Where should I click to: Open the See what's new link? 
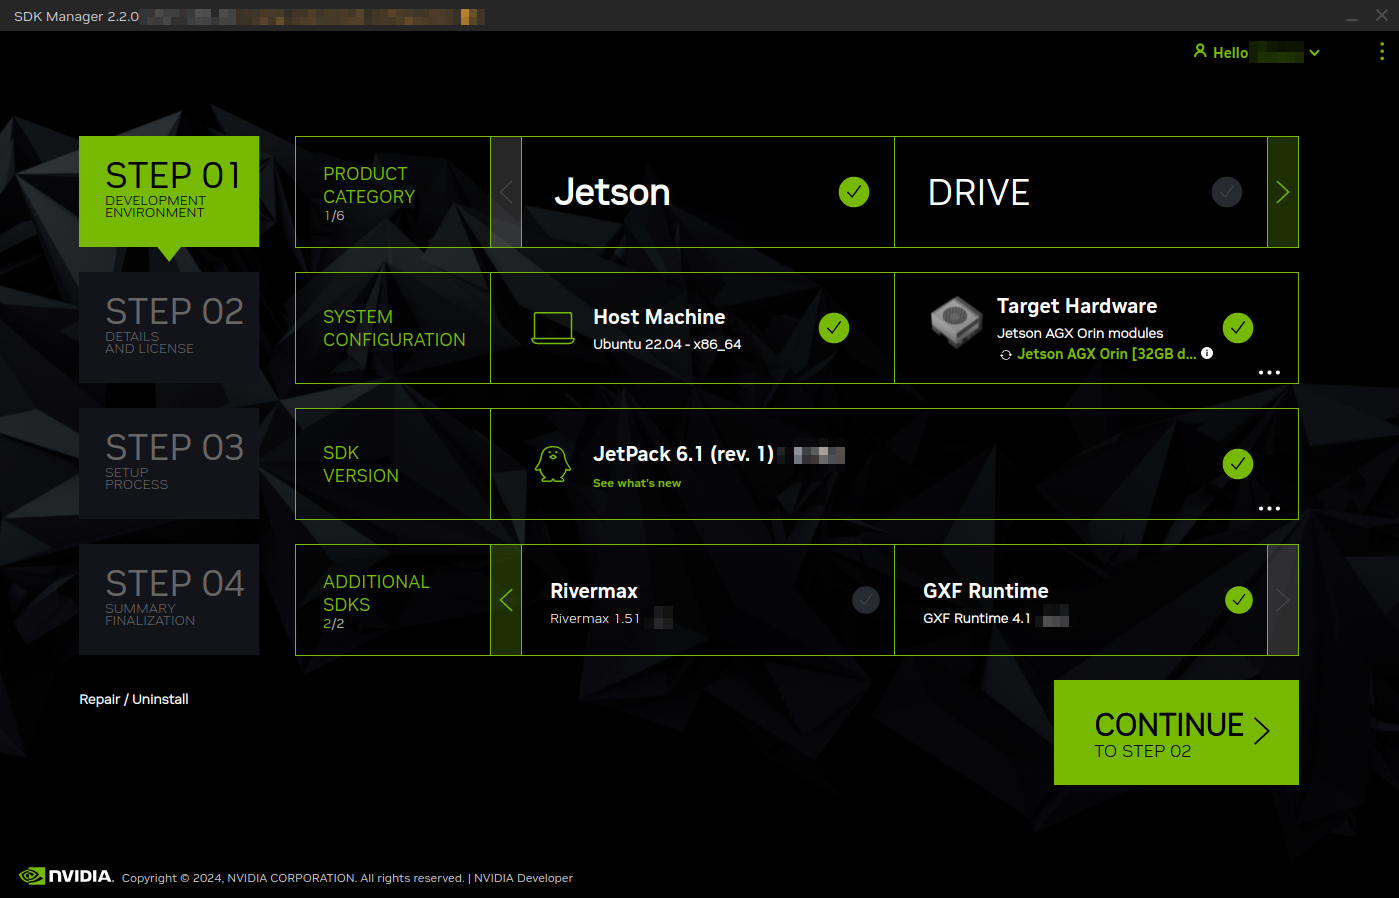[x=637, y=482]
